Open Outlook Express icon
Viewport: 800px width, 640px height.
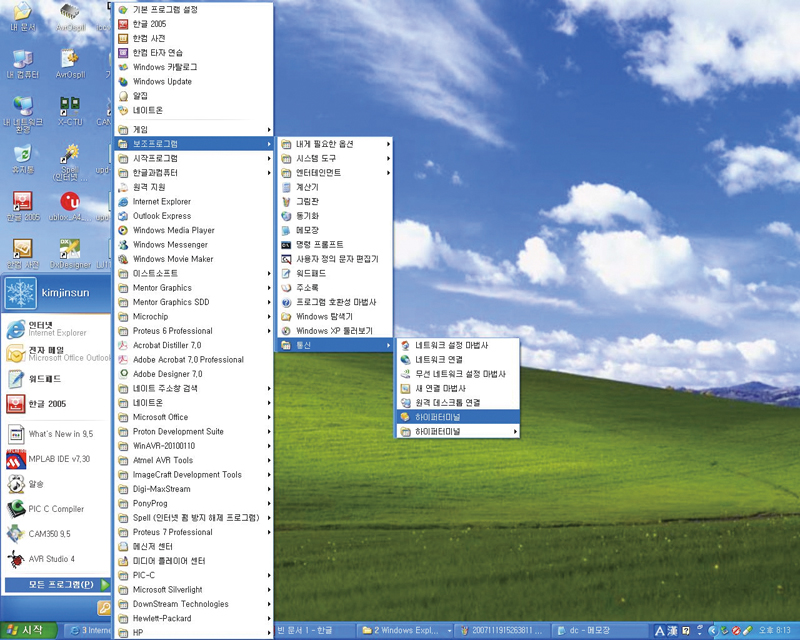123,216
